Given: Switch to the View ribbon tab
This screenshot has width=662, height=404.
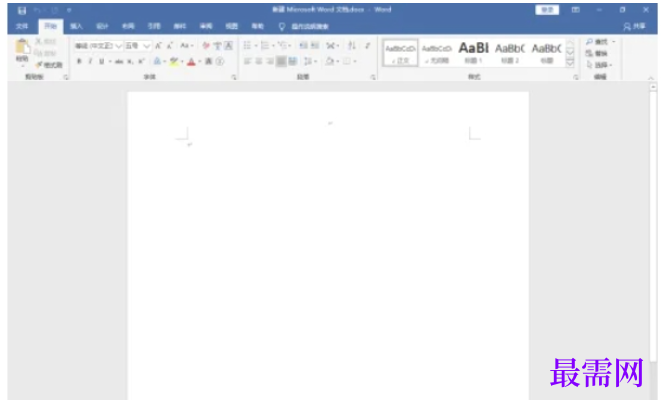Looking at the screenshot, I should pos(231,26).
